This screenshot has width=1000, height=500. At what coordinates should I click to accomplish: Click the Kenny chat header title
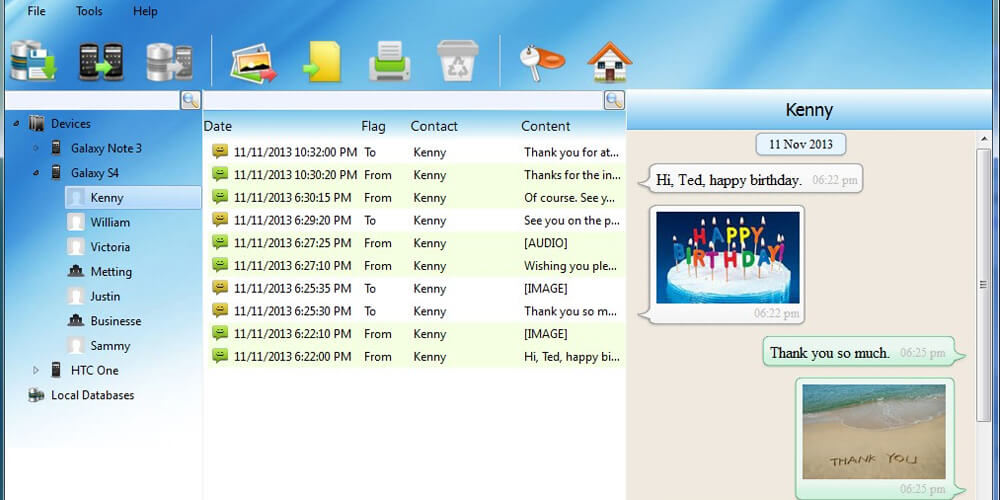pyautogui.click(x=809, y=110)
